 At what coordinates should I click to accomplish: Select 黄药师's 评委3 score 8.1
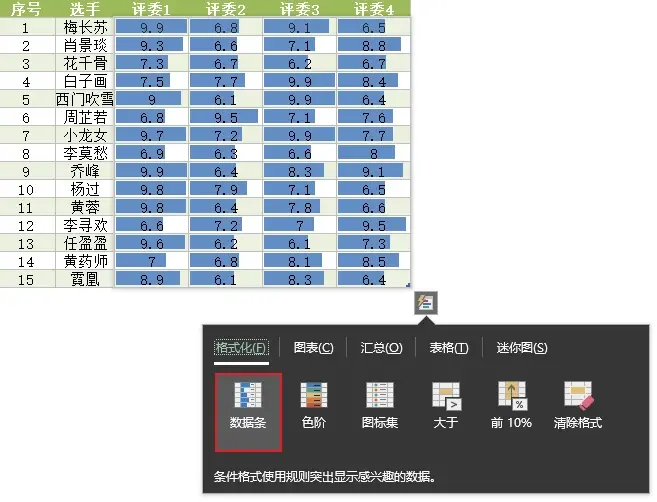pos(300,261)
